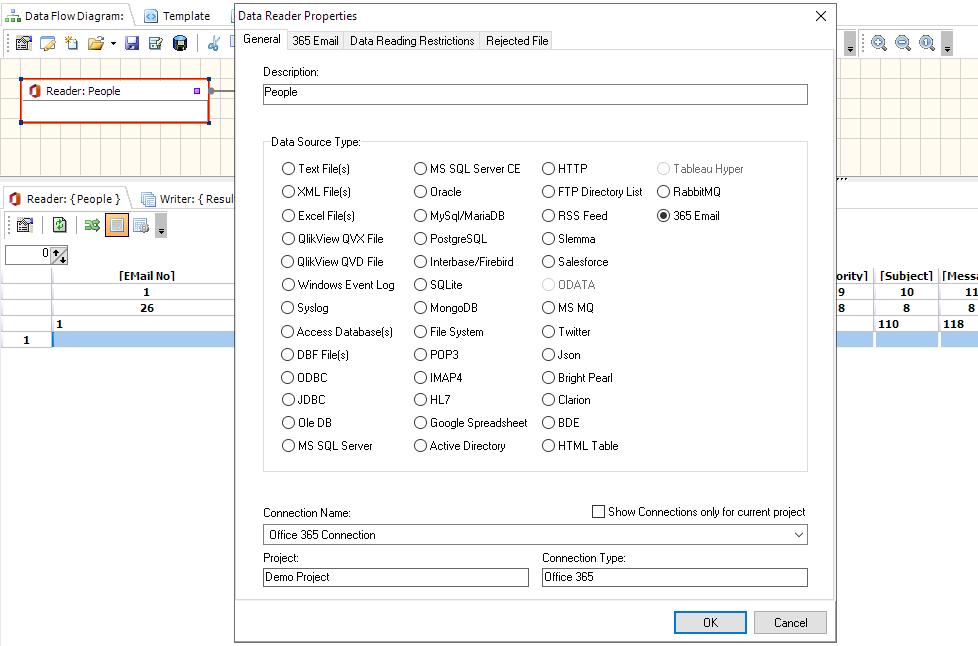Switch to the Writer tab

[187, 199]
